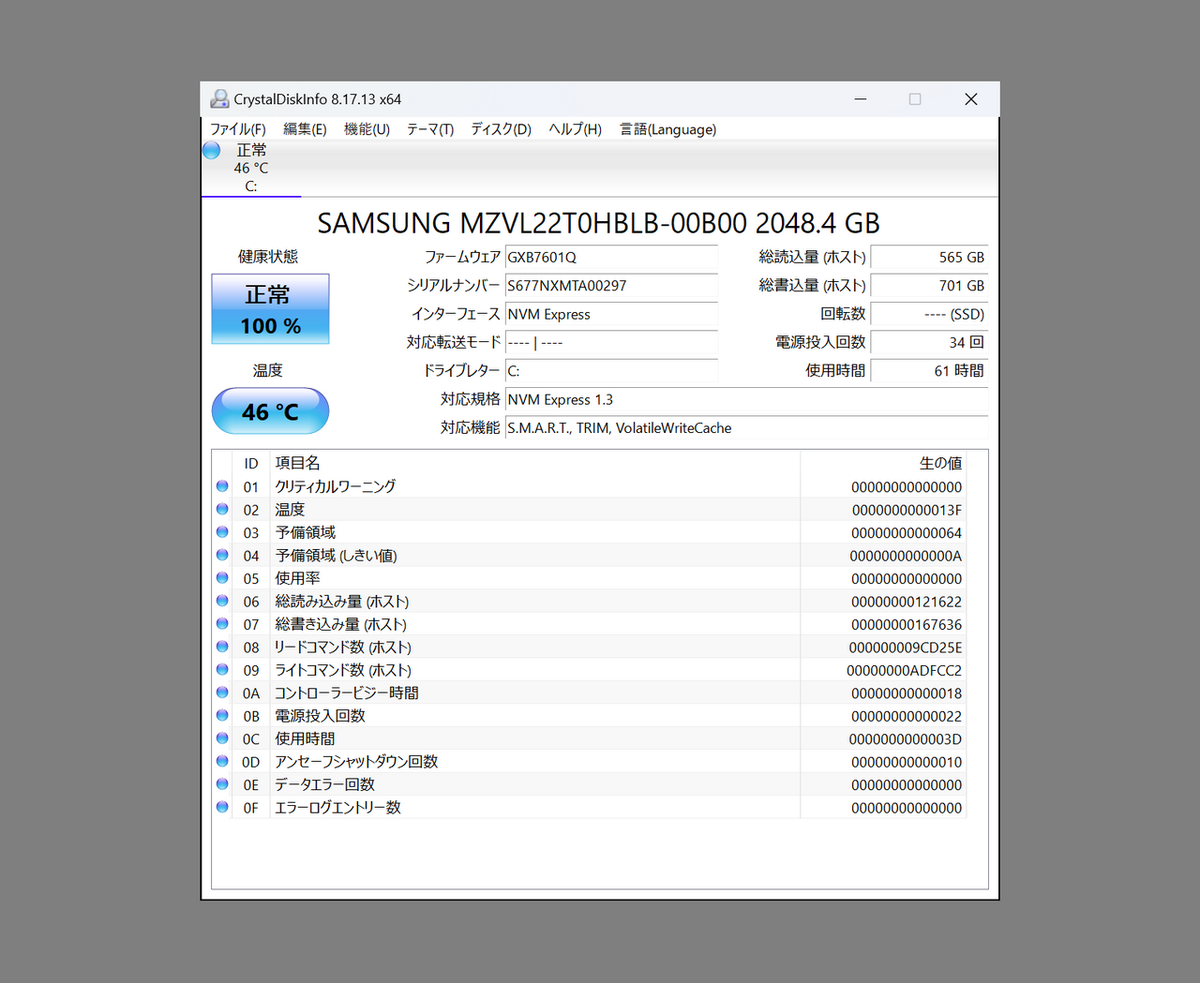
Task: Open the ファイル(F) menu
Action: point(238,129)
